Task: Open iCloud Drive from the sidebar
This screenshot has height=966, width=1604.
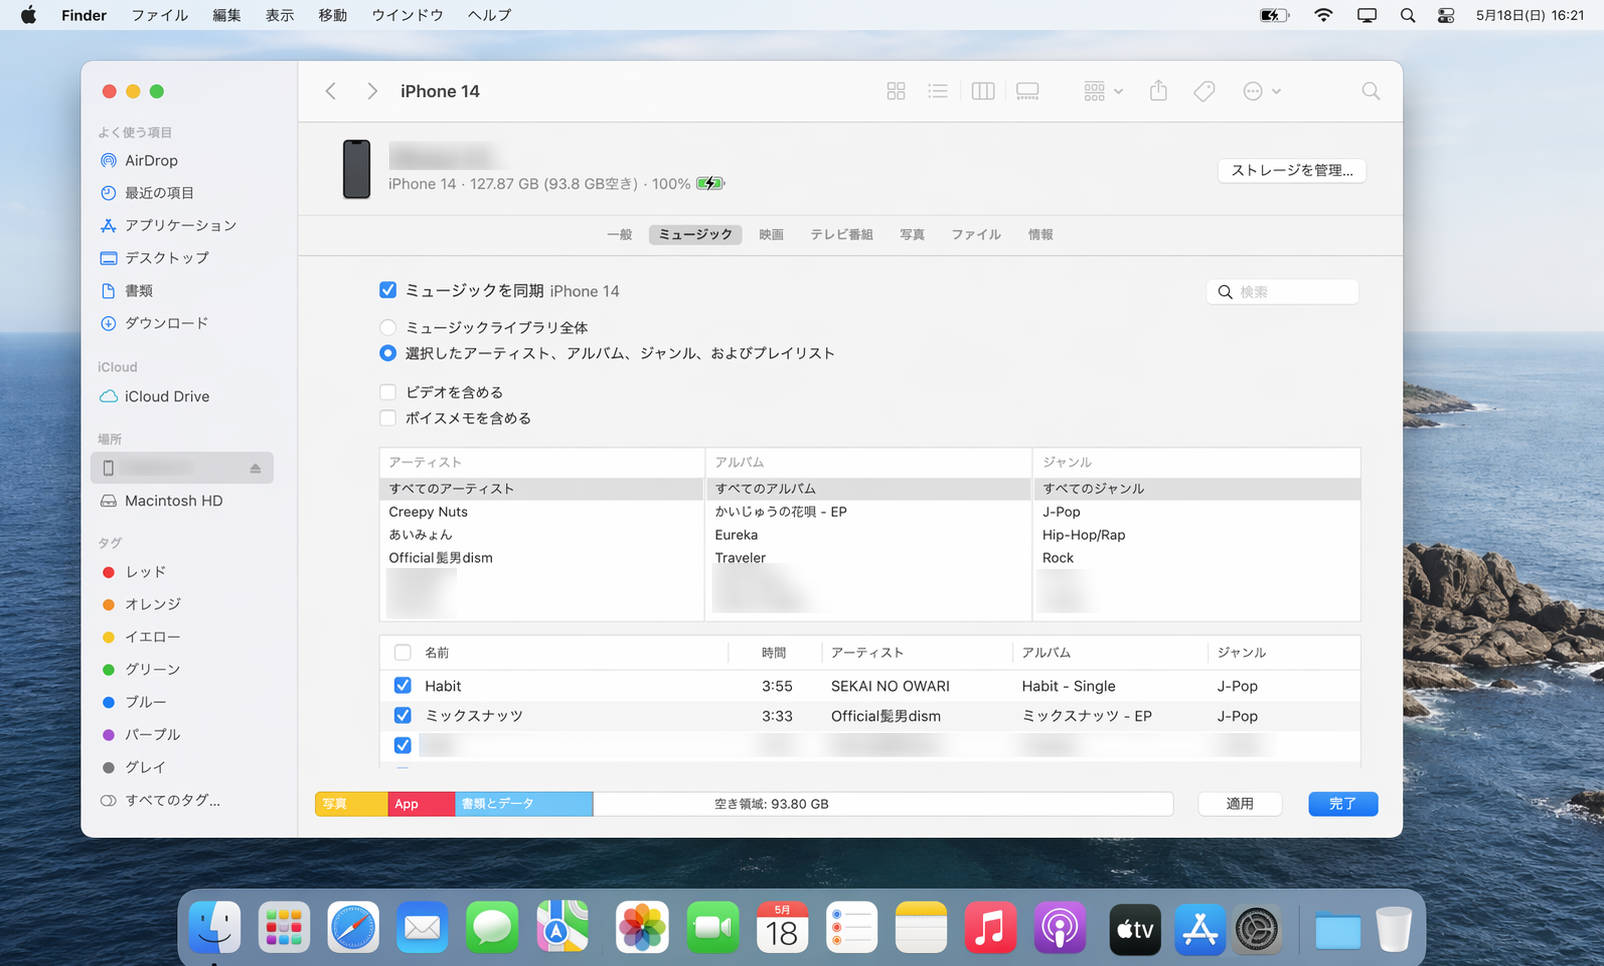Action: [x=166, y=396]
